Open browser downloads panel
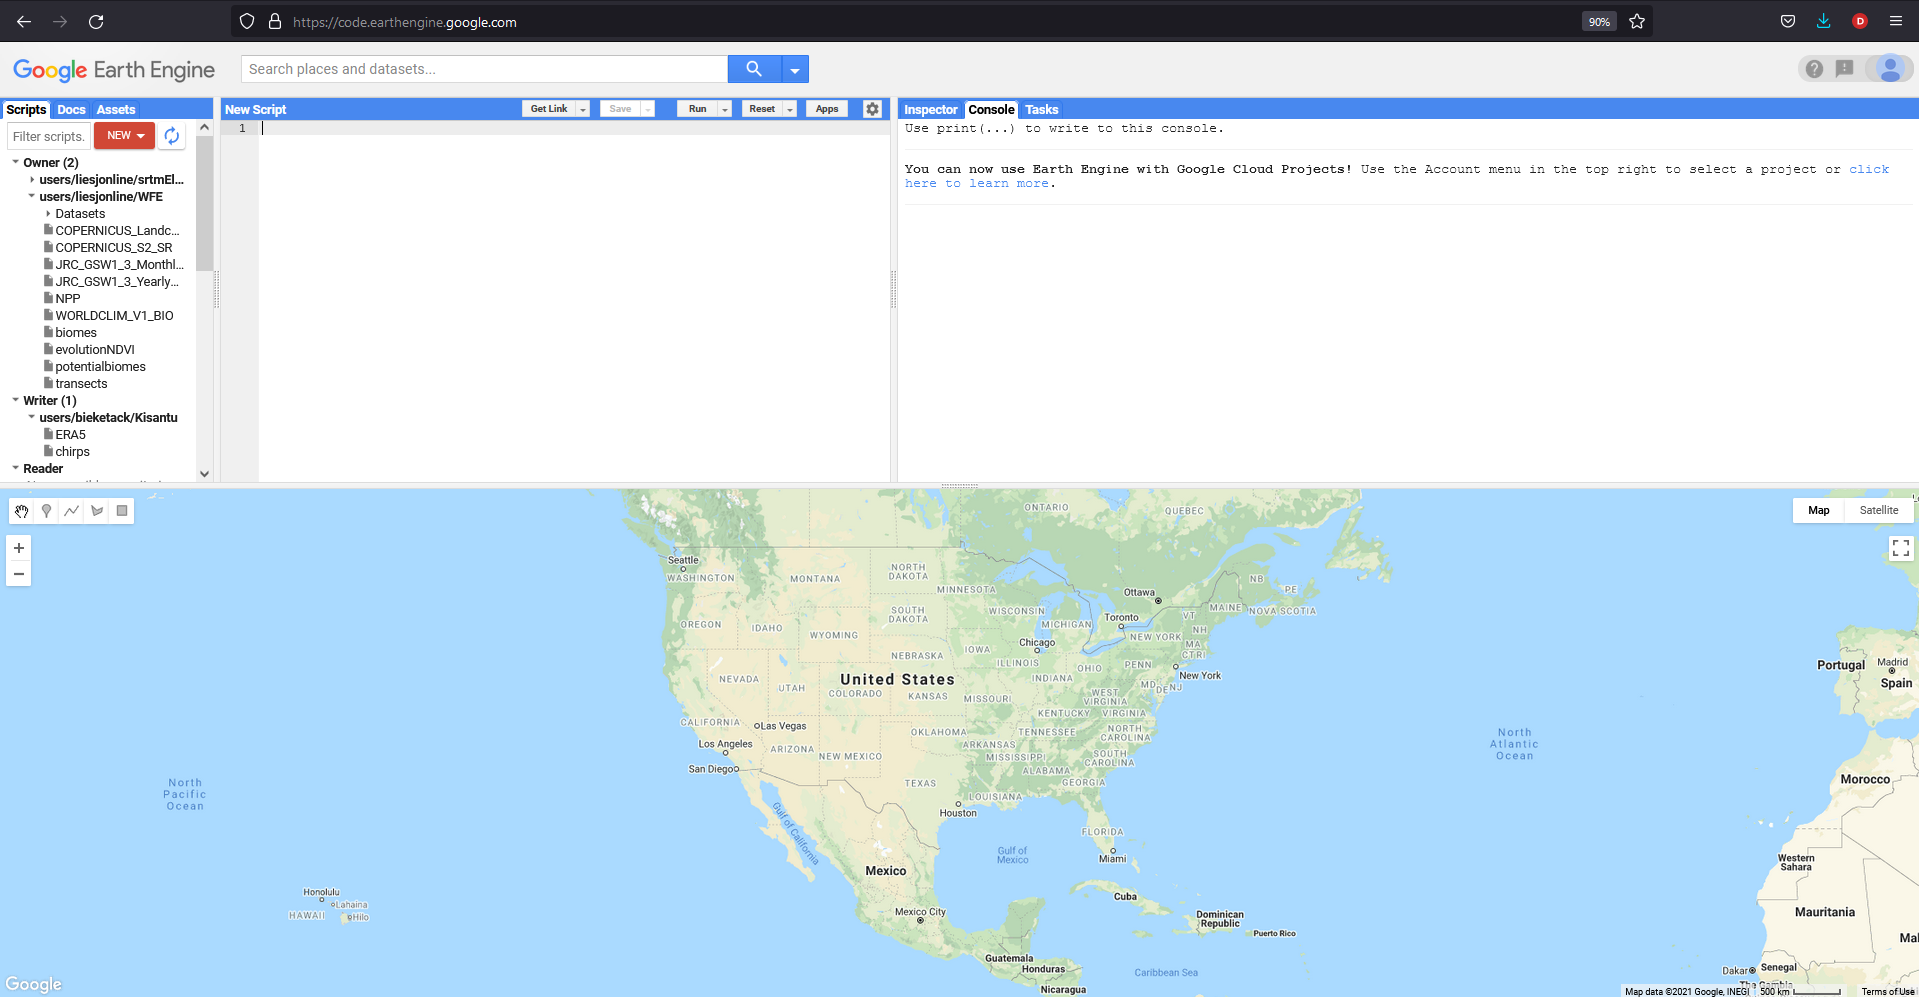This screenshot has height=997, width=1919. pyautogui.click(x=1824, y=21)
